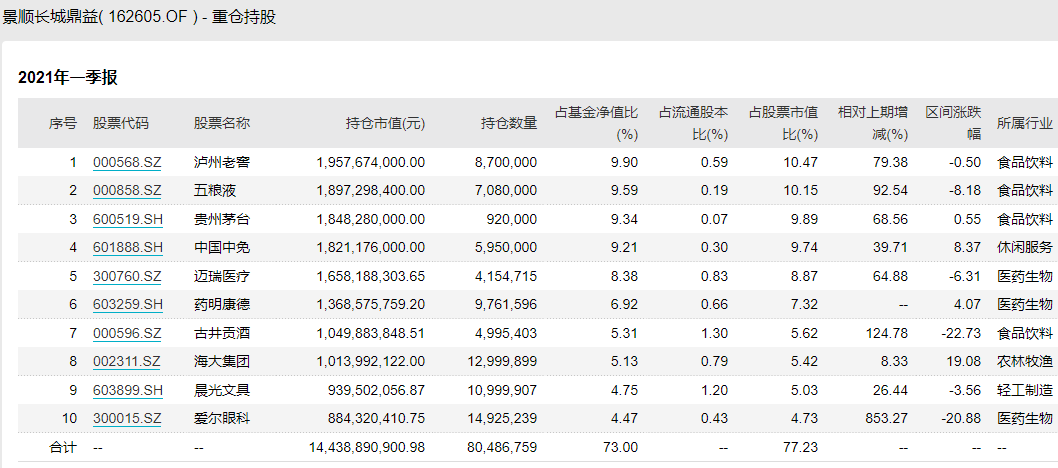Open stock code link 300015.SZ
Screen dimensions: 1058x468
click(127, 418)
